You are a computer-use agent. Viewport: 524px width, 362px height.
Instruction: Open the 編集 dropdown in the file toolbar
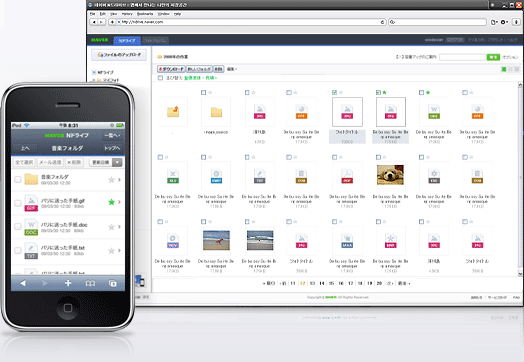coord(232,69)
